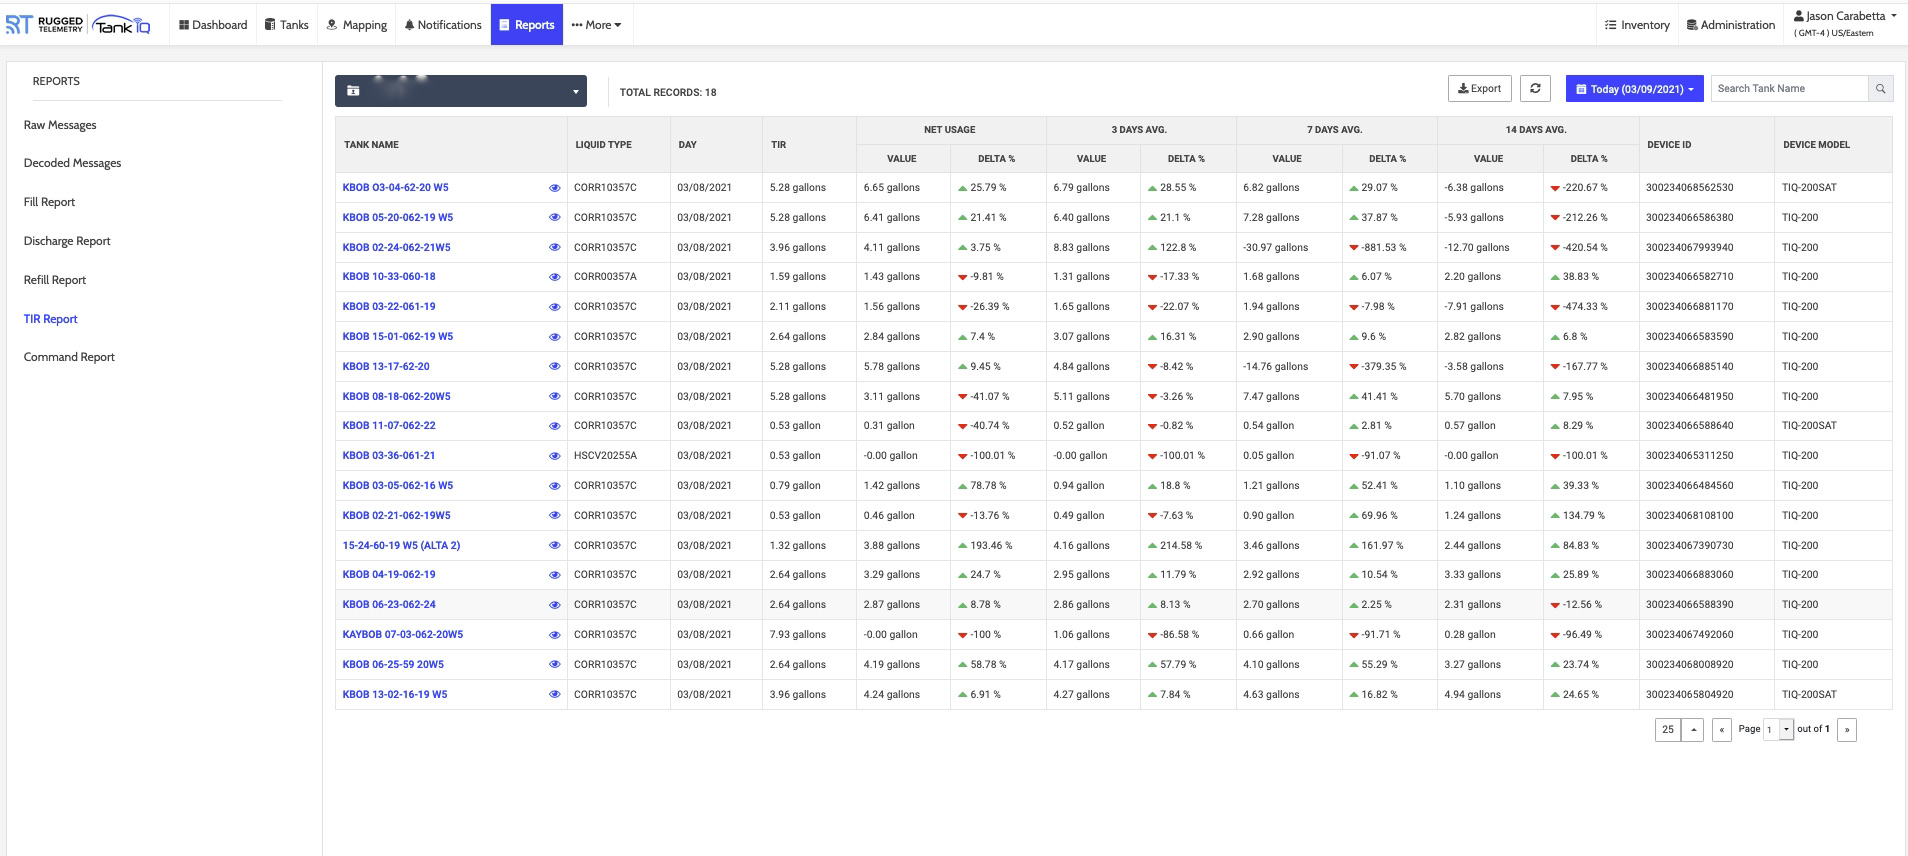Image resolution: width=1908 pixels, height=856 pixels.
Task: Focus the Search Tank Name field
Action: click(1788, 89)
